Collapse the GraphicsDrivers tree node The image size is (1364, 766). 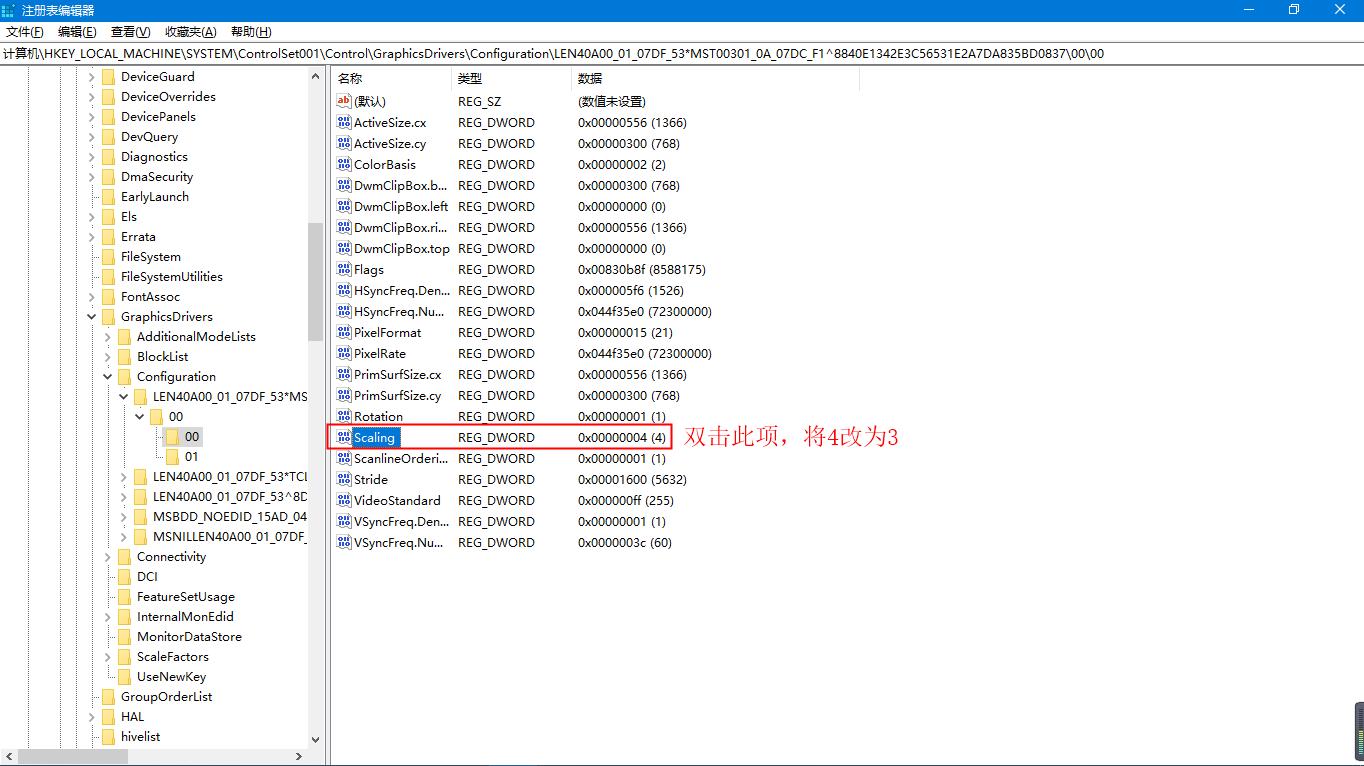click(92, 317)
